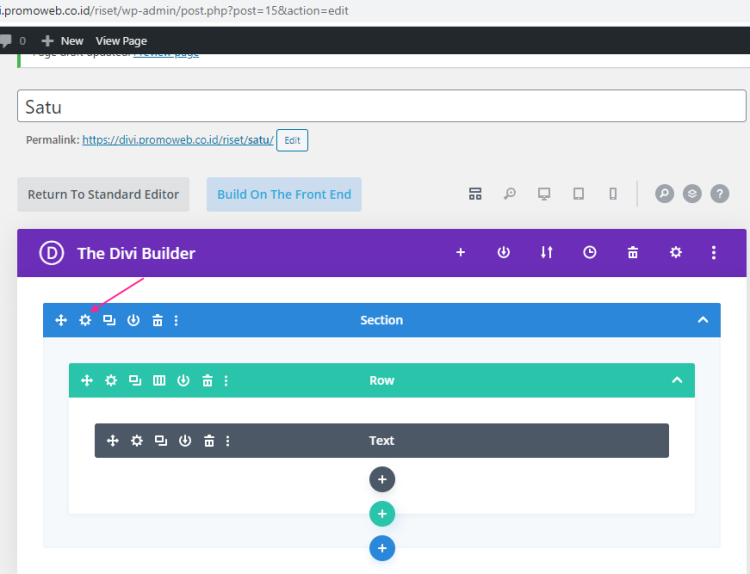
Task: Click the browser address bar URL
Action: coord(174,11)
